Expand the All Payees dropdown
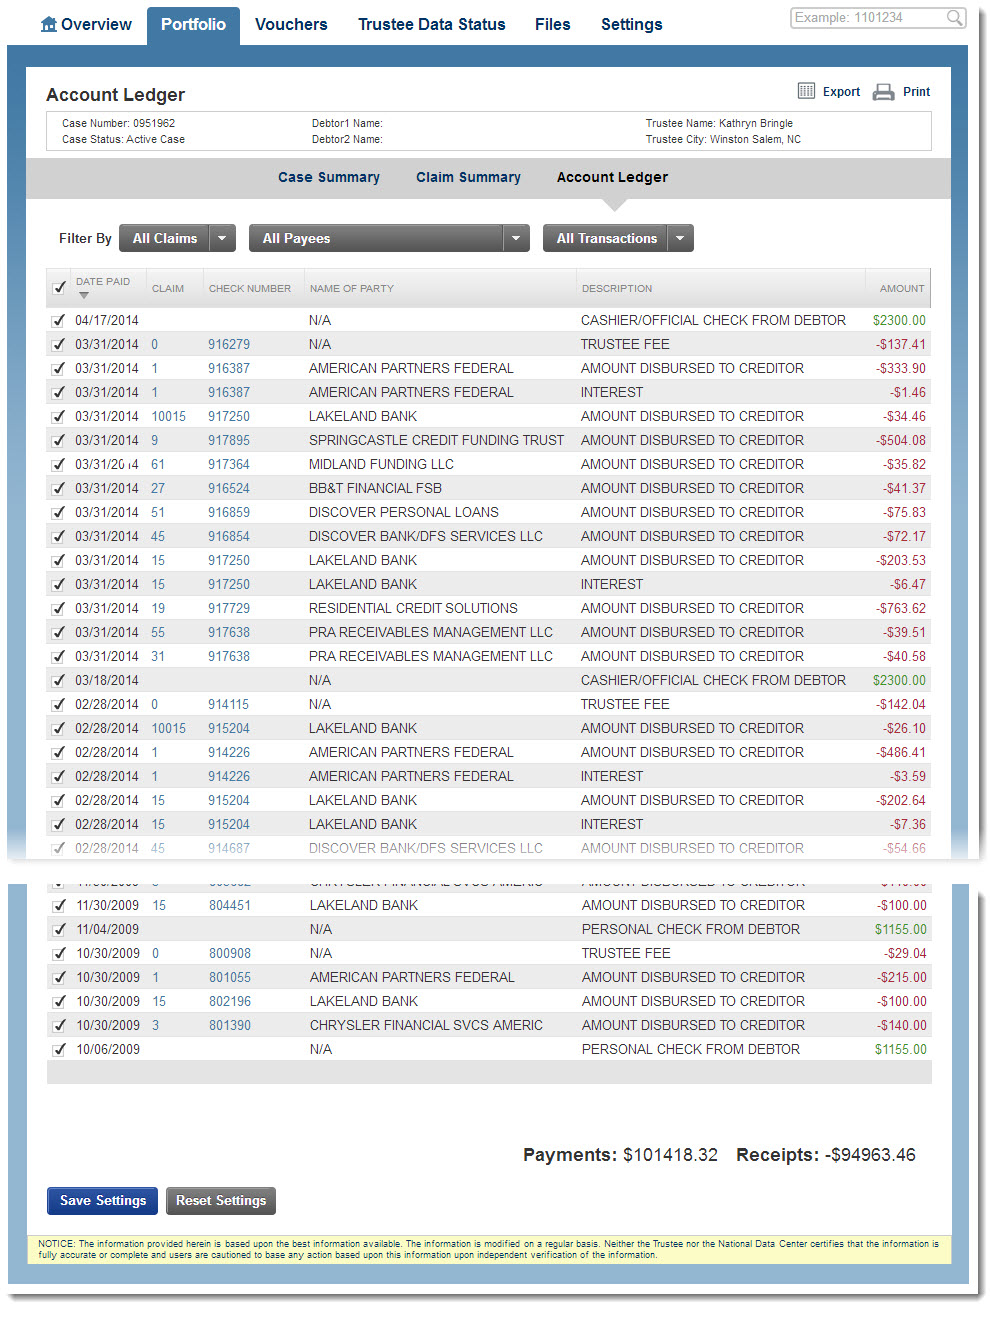The height and width of the screenshot is (1321, 990). click(x=515, y=238)
